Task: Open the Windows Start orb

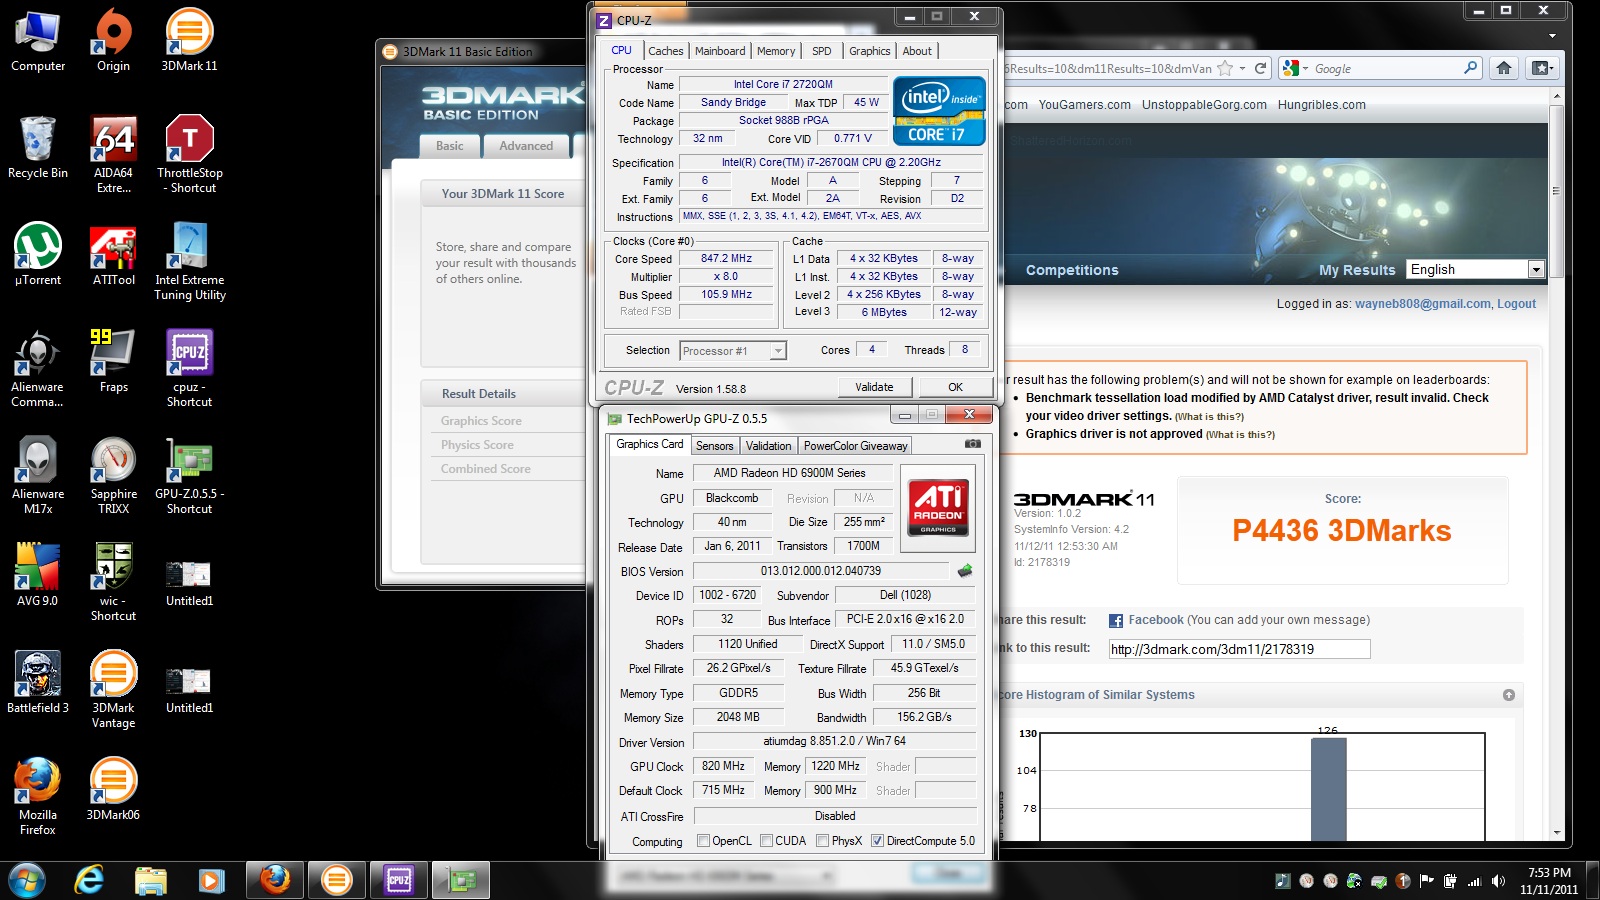Action: click(x=27, y=880)
